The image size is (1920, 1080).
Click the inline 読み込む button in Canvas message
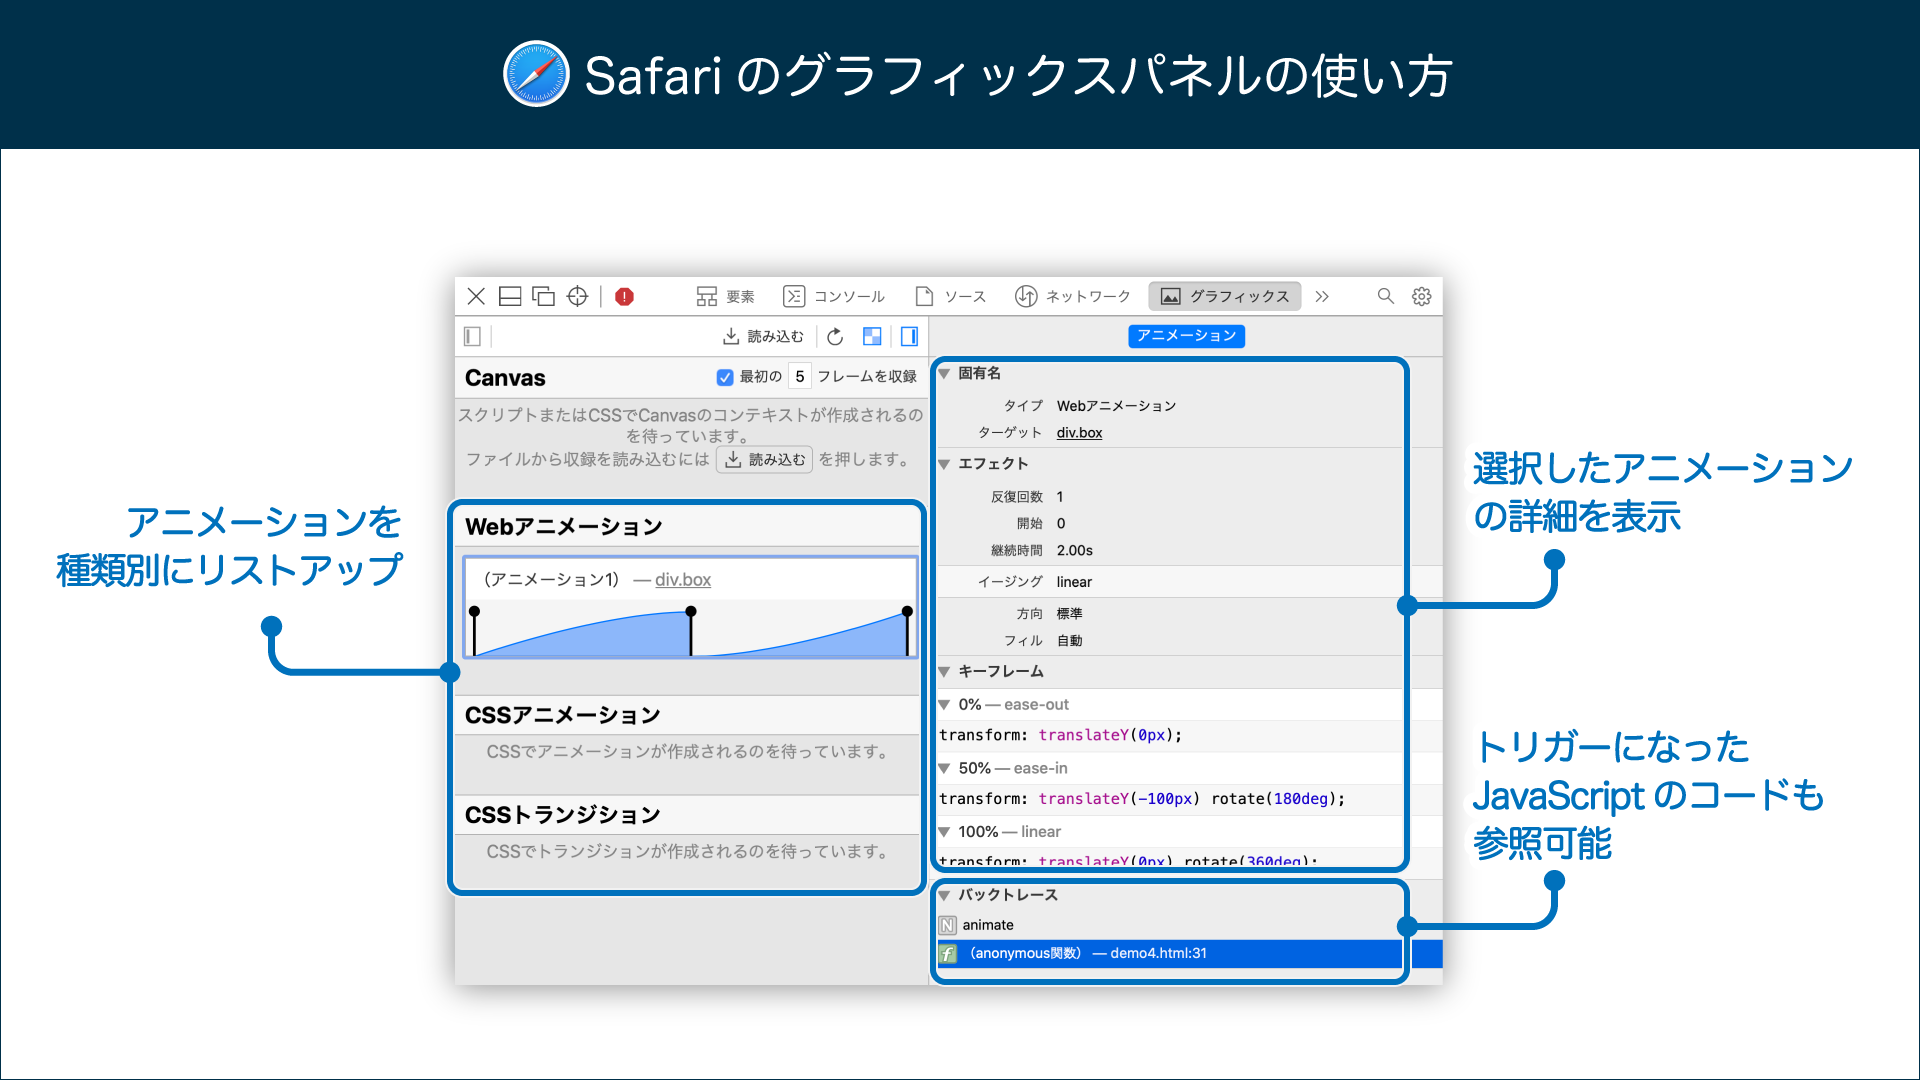764,459
